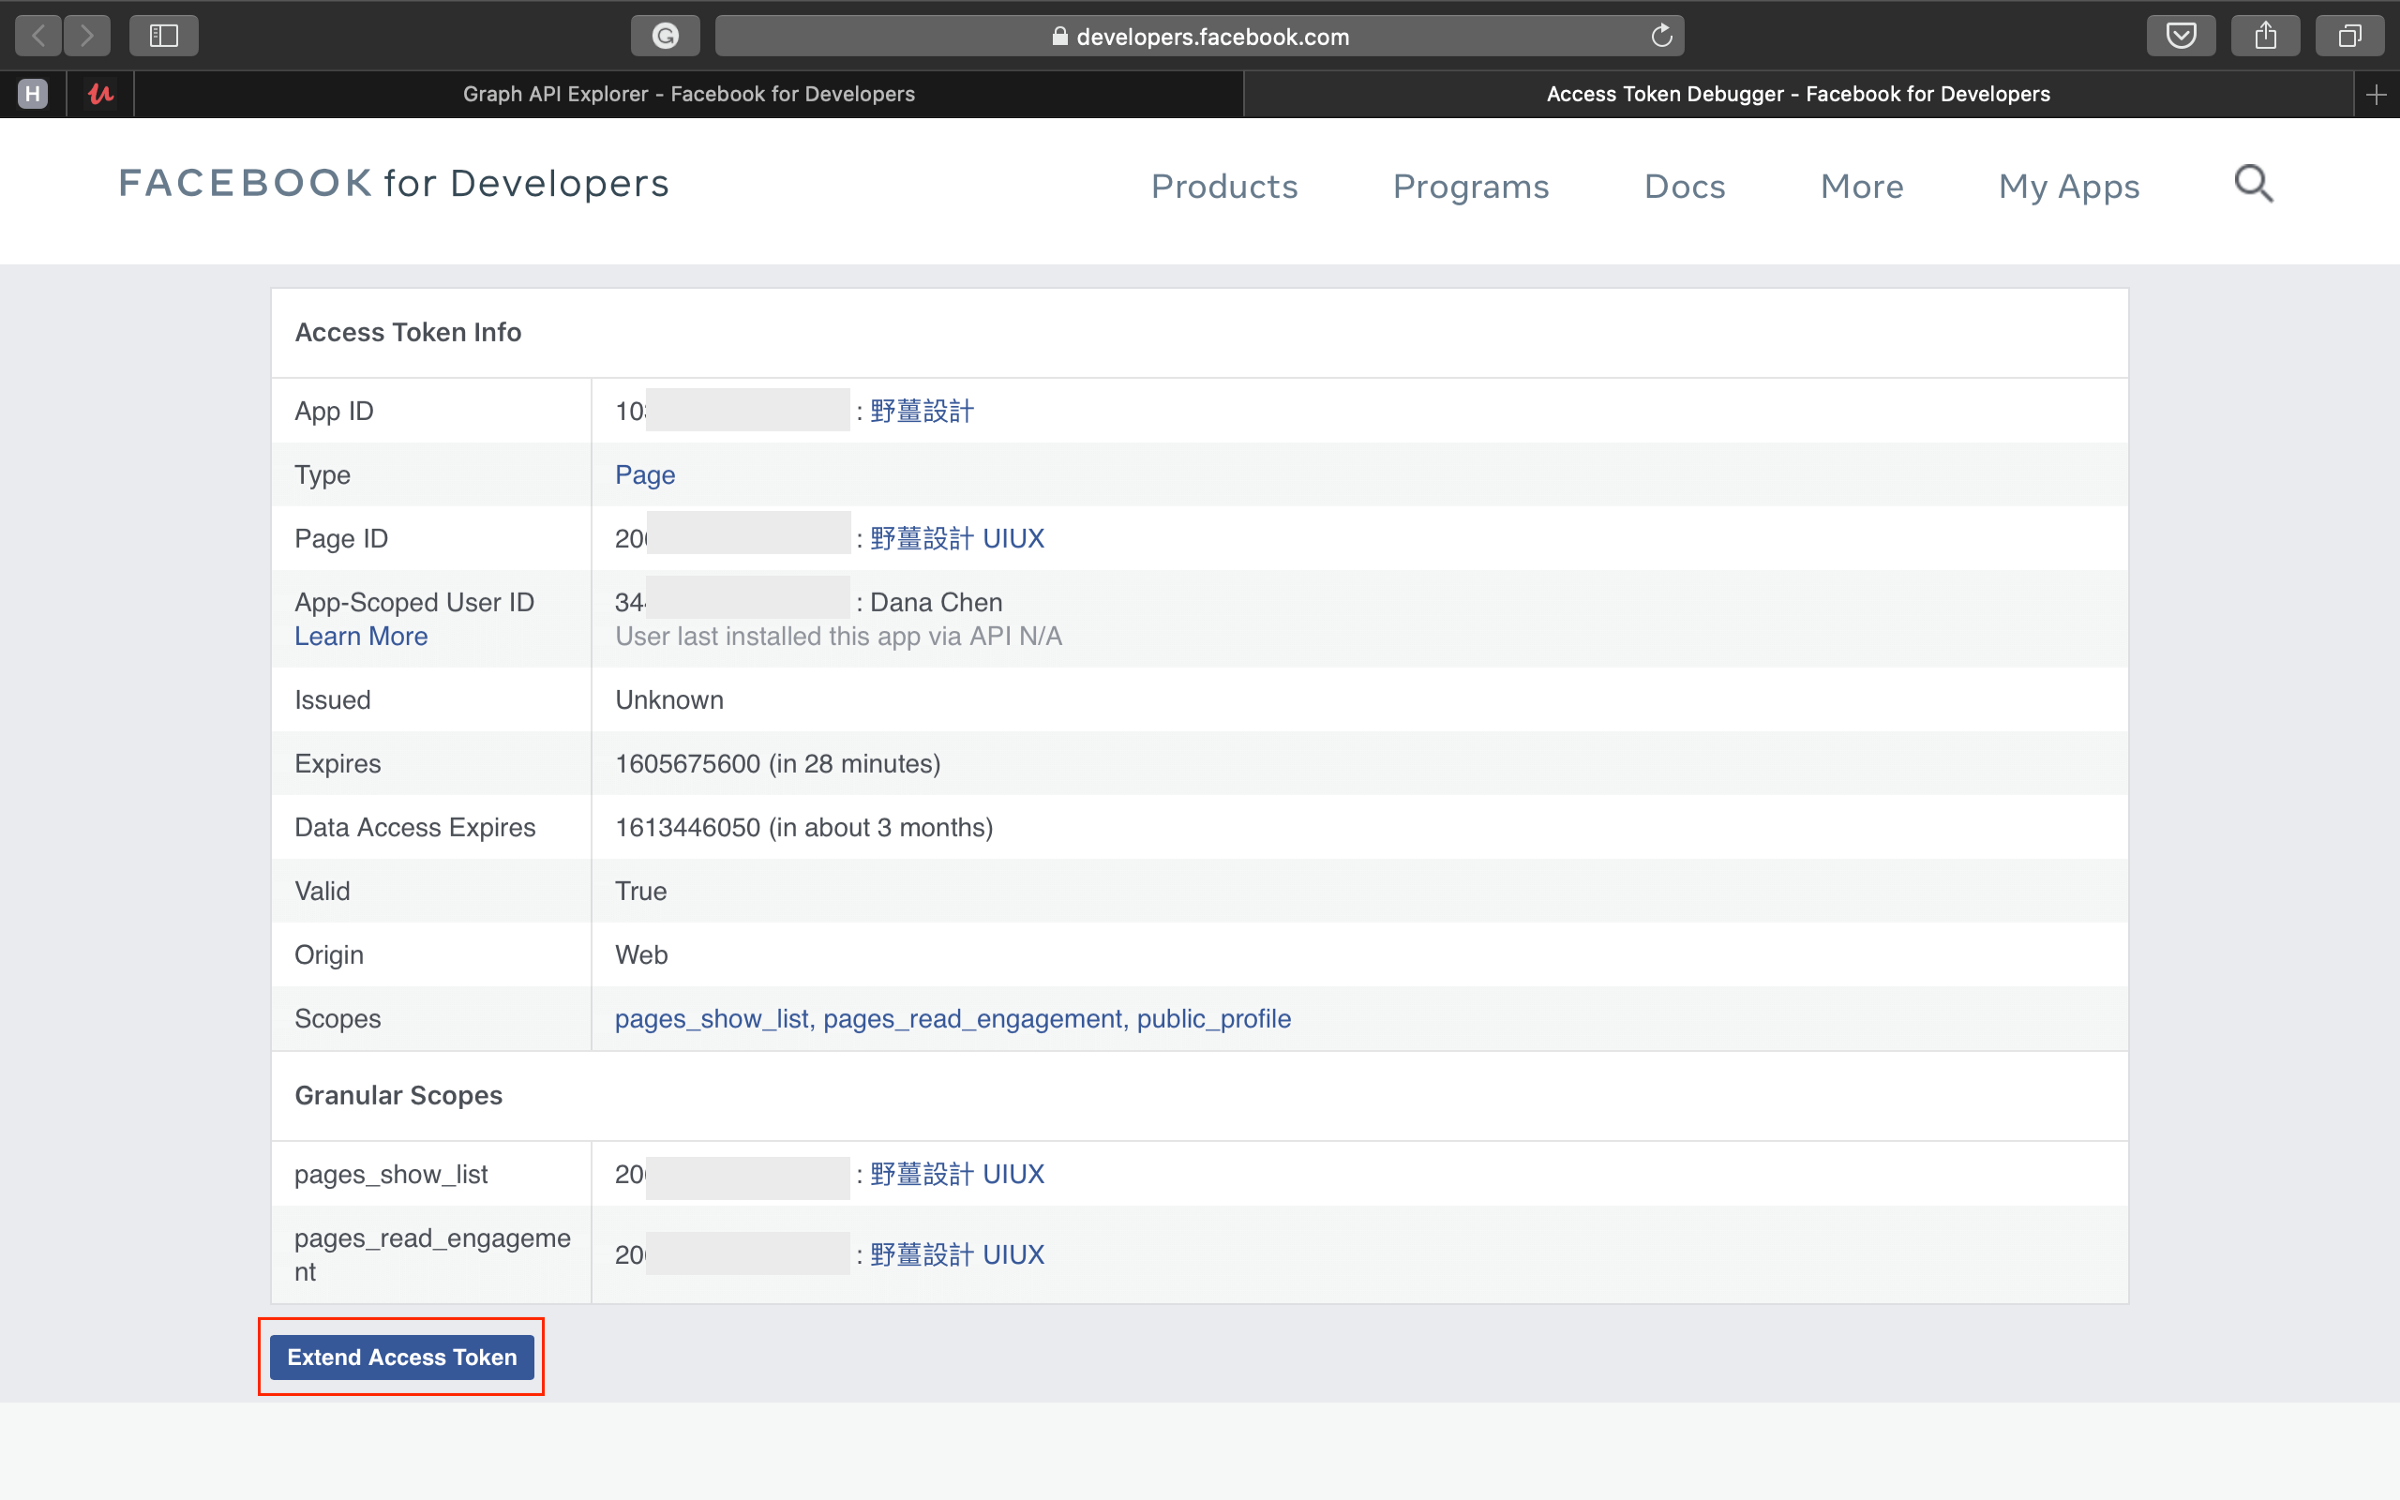
Task: Click 'User last installed this app via API N/A'
Action: click(838, 636)
